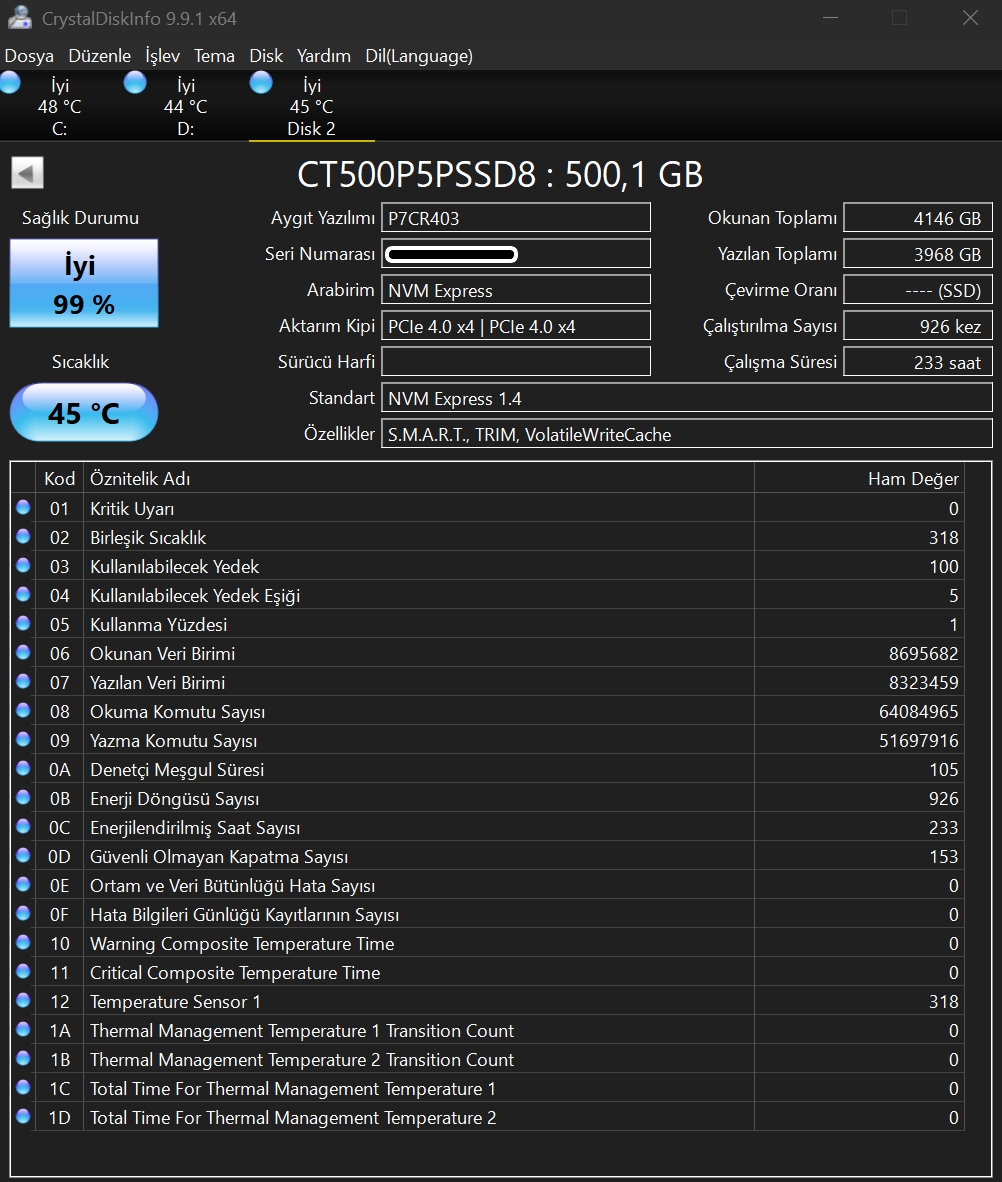Click Çalışma Süresi value 233 saat
This screenshot has height=1182, width=1002.
point(918,362)
